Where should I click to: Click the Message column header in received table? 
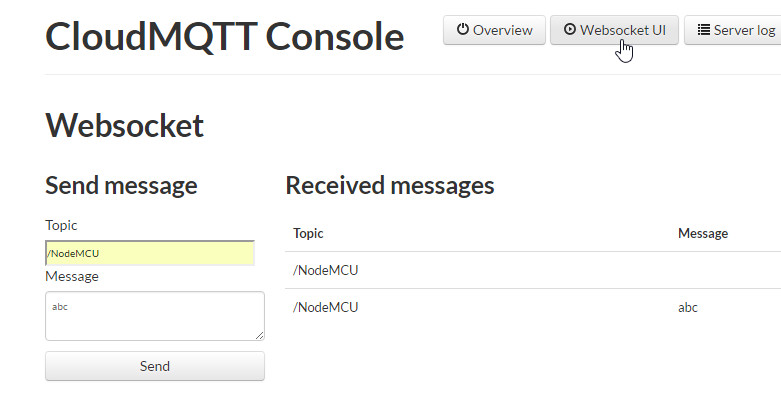[x=703, y=233]
